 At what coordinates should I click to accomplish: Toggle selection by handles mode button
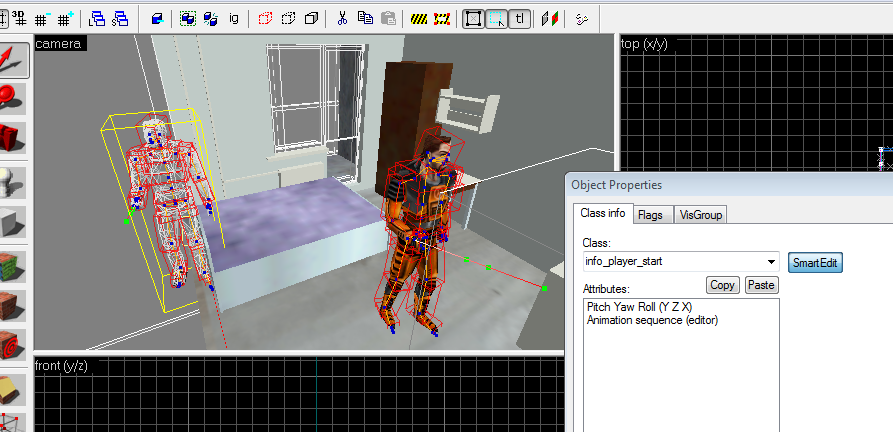[497, 18]
